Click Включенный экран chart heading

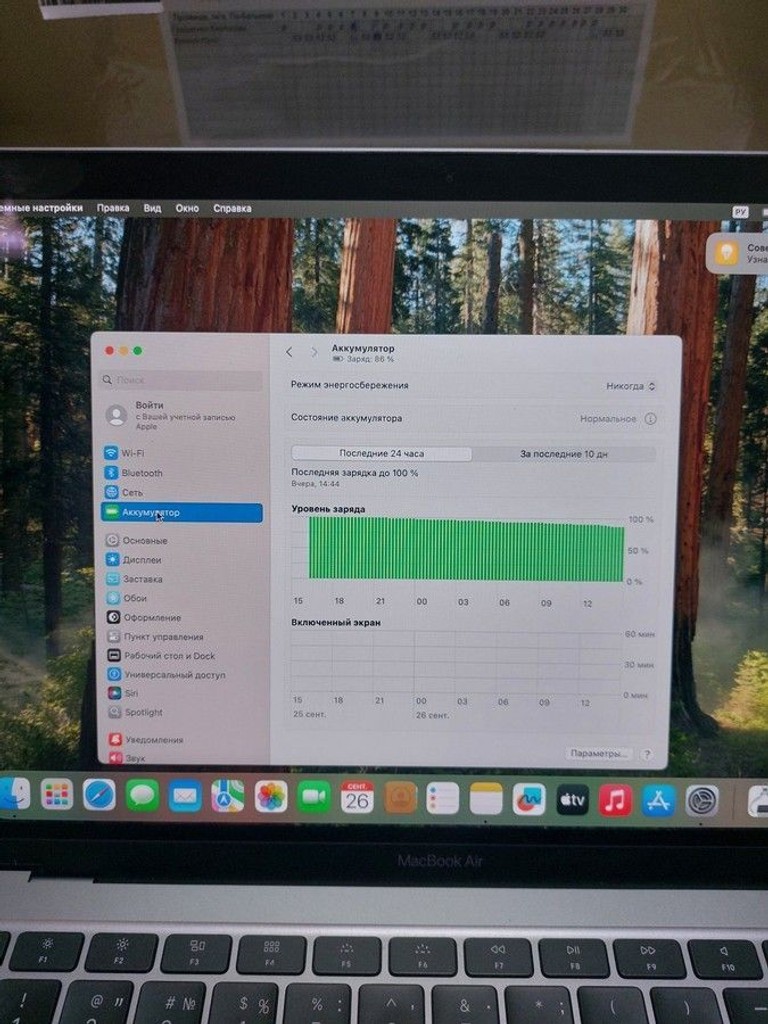(336, 622)
